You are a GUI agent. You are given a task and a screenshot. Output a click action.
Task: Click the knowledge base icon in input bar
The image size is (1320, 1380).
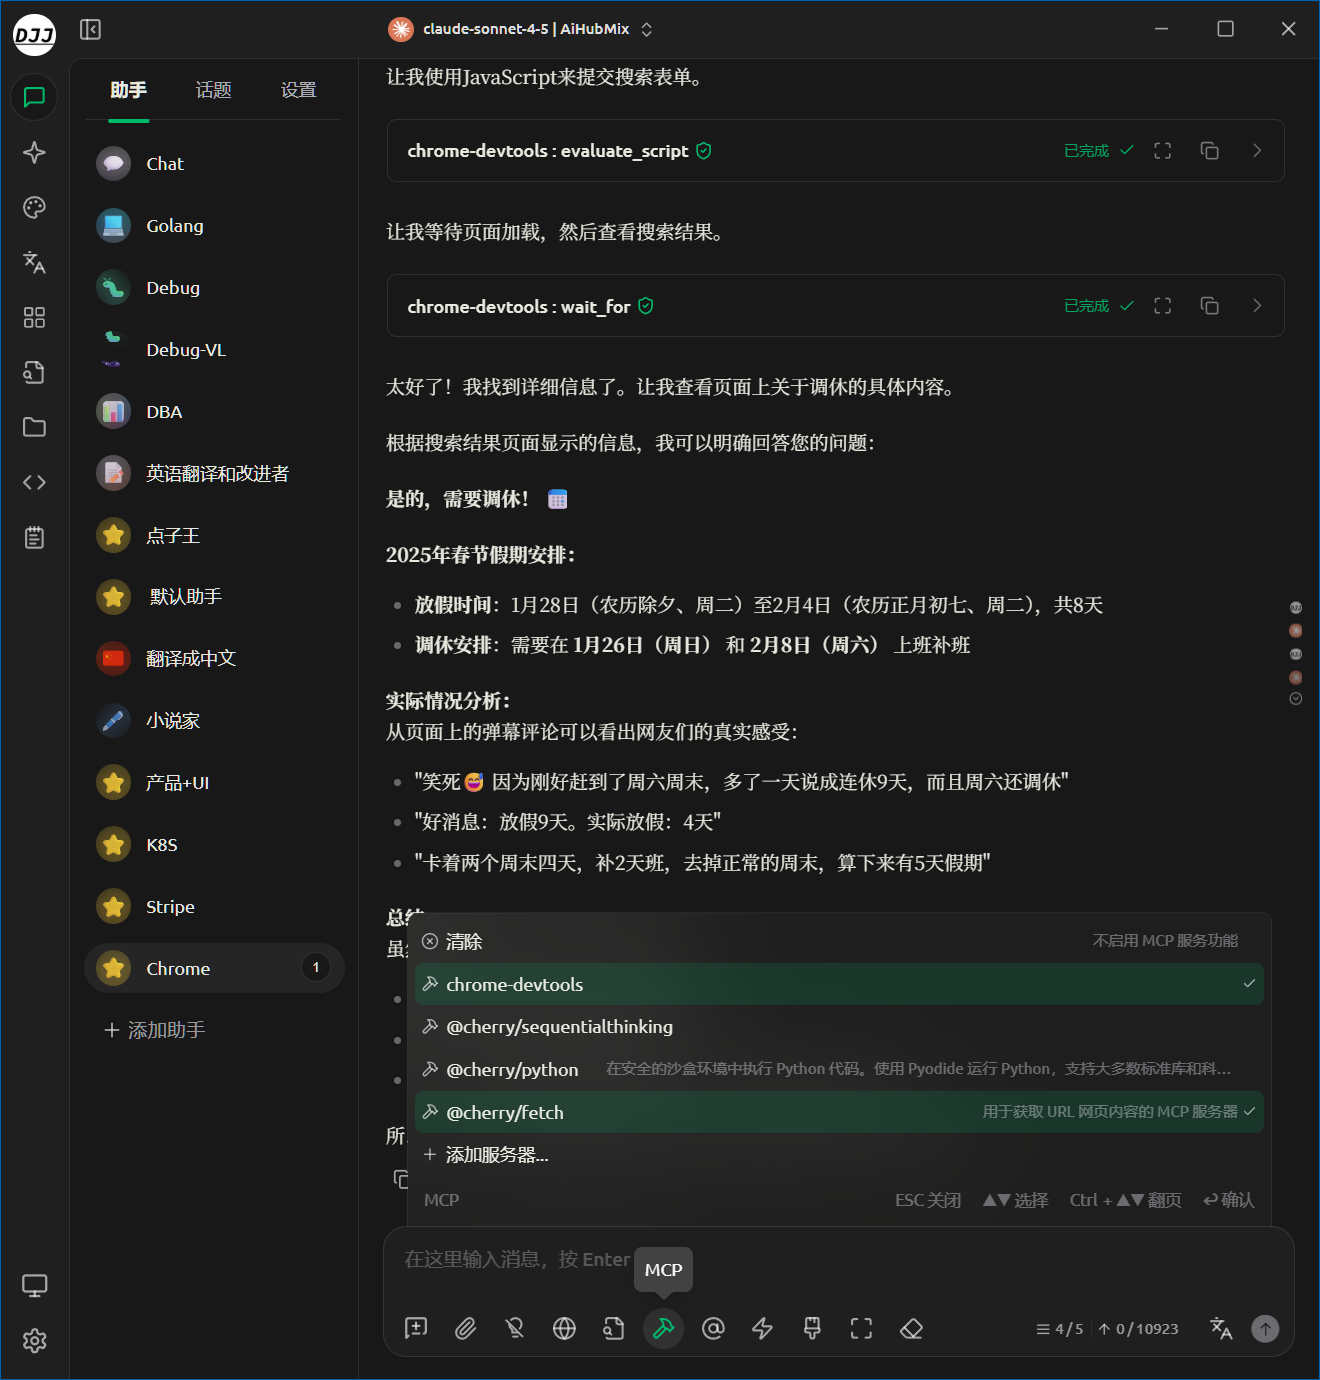[614, 1328]
